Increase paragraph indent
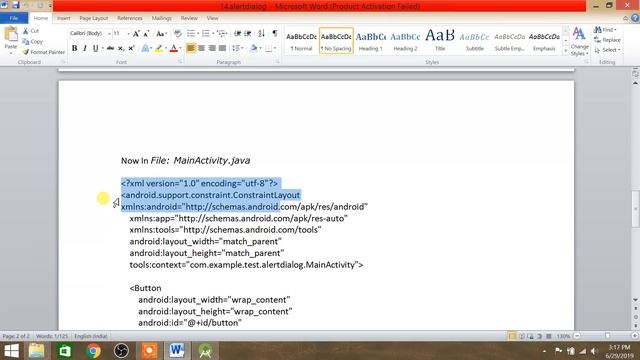 click(247, 33)
